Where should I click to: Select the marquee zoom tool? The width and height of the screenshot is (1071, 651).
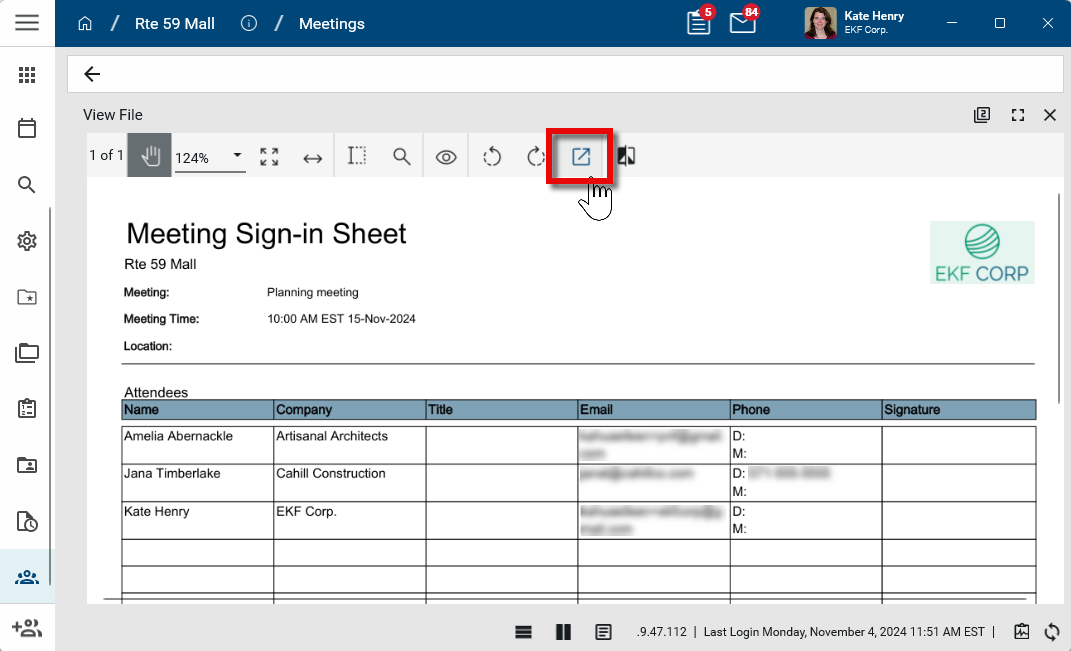(357, 157)
